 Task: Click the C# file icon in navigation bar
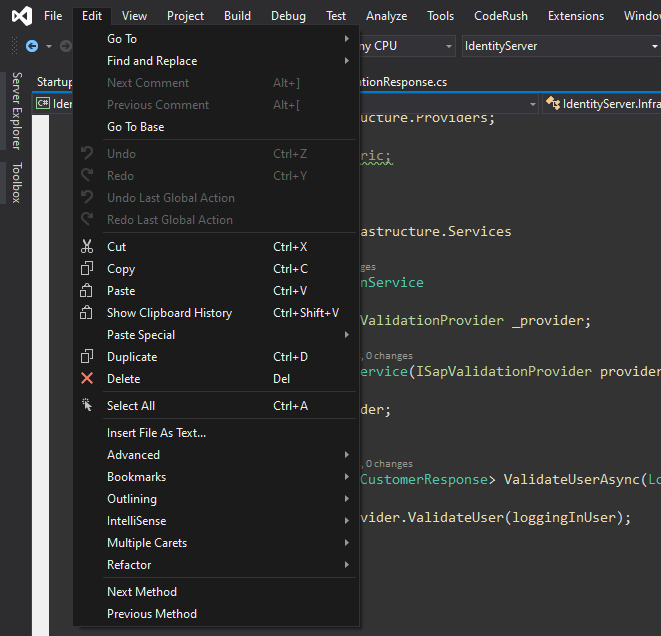pos(43,103)
